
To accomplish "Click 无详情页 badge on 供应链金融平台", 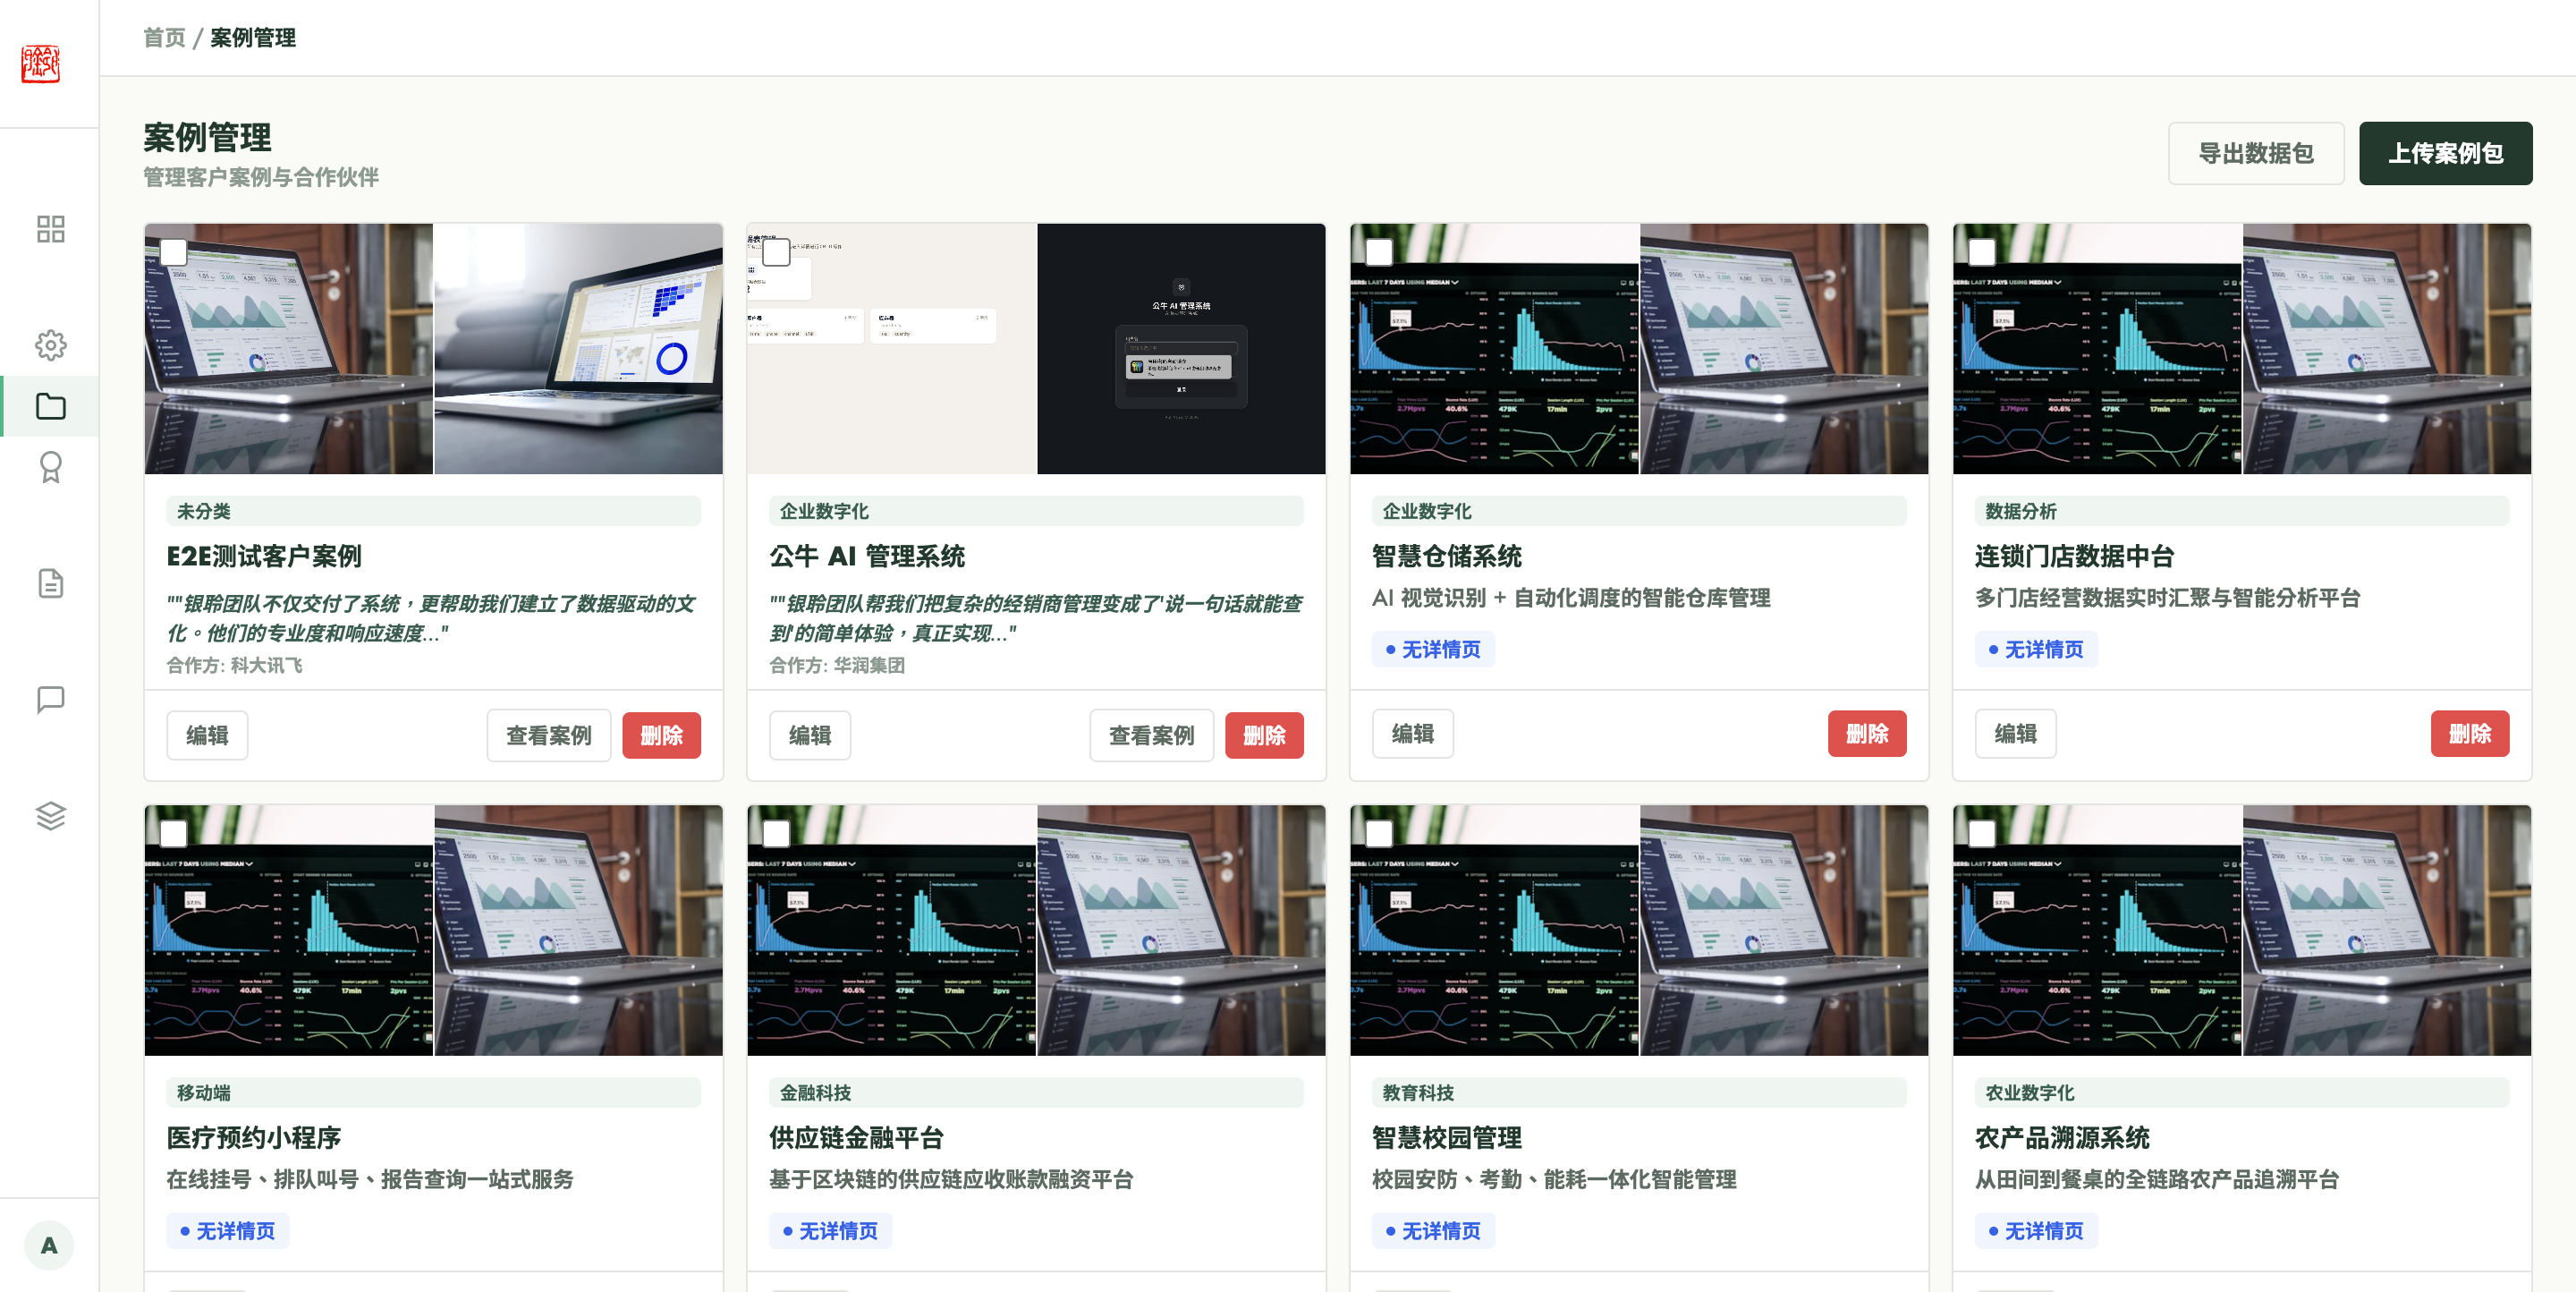I will tap(830, 1231).
